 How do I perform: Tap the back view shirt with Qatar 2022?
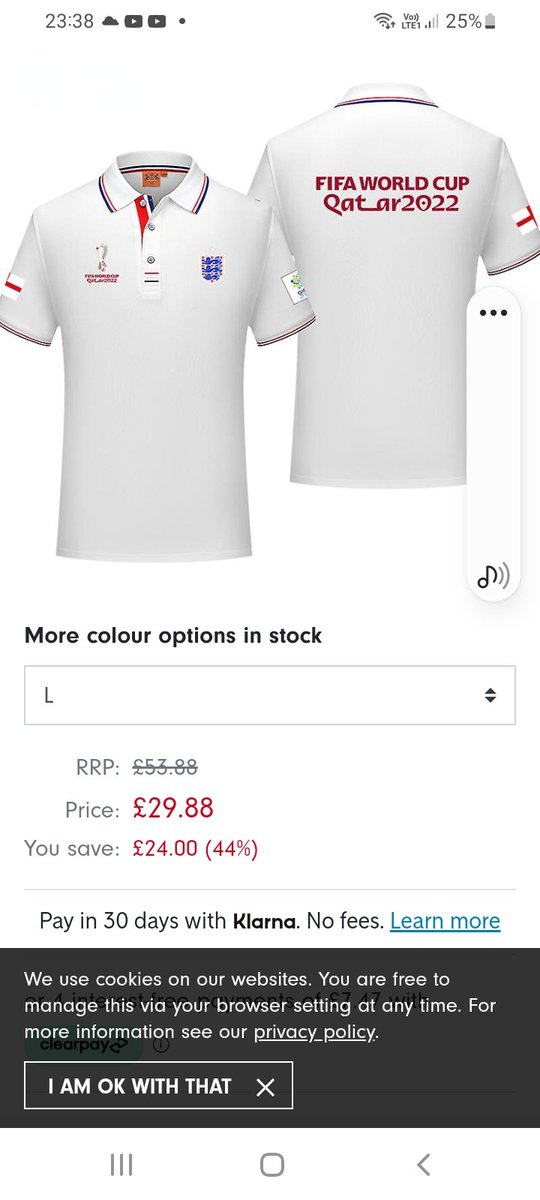click(394, 285)
